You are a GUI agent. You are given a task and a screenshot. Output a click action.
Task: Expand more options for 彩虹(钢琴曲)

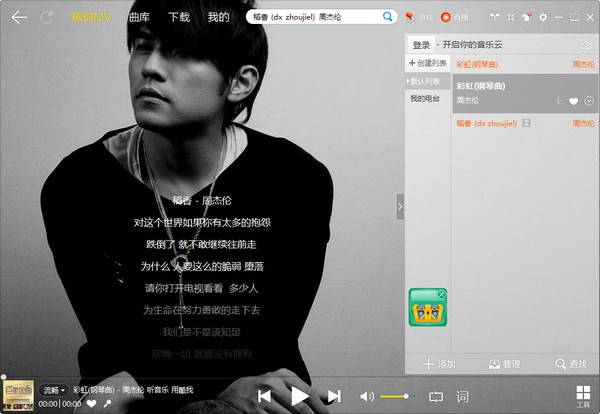(589, 101)
